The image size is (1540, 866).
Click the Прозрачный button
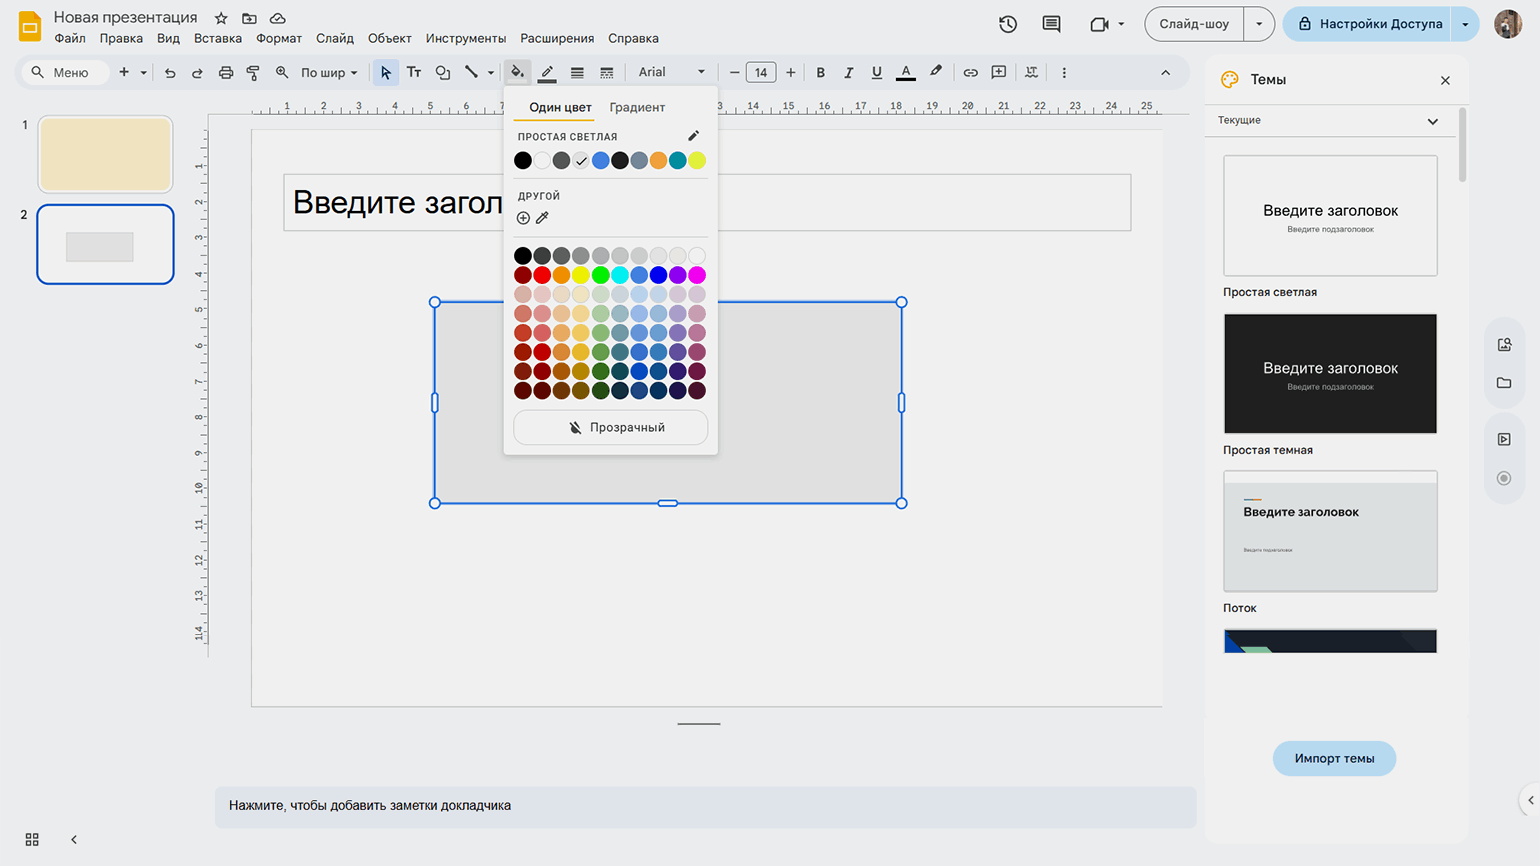[610, 427]
